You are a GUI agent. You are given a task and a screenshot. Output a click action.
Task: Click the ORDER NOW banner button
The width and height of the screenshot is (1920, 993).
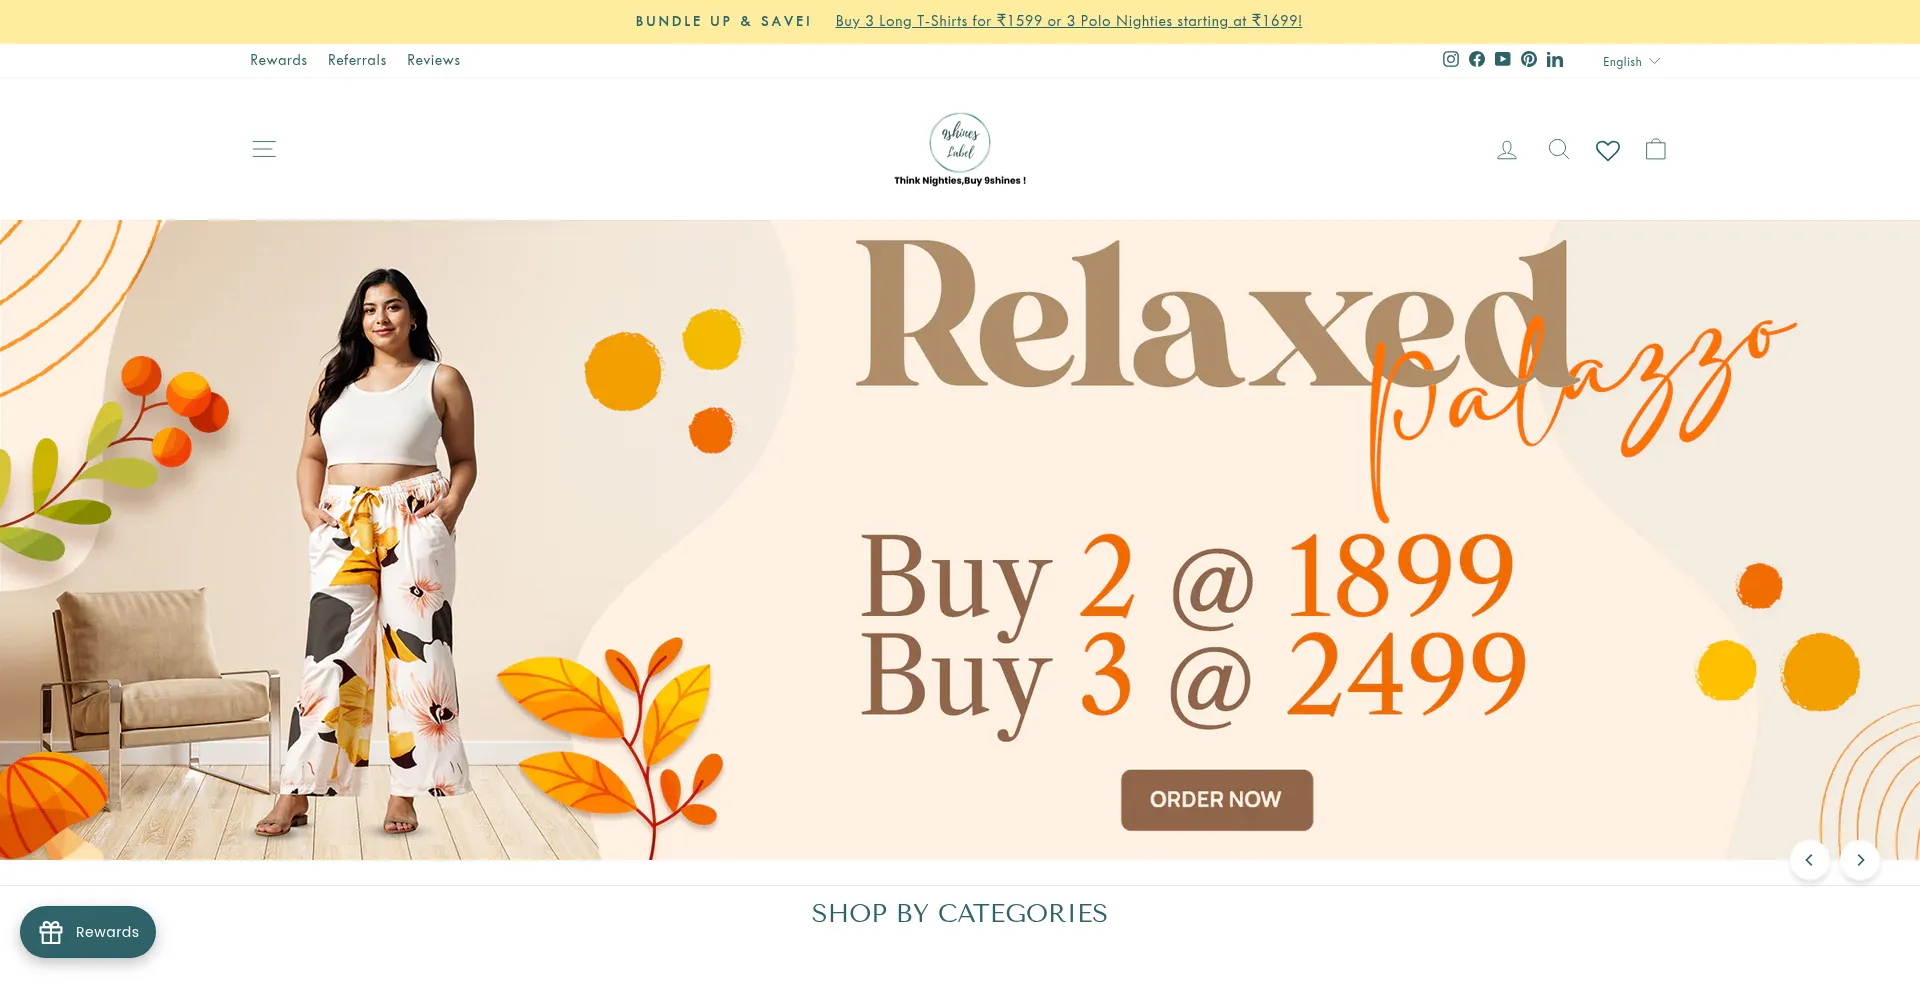1216,800
